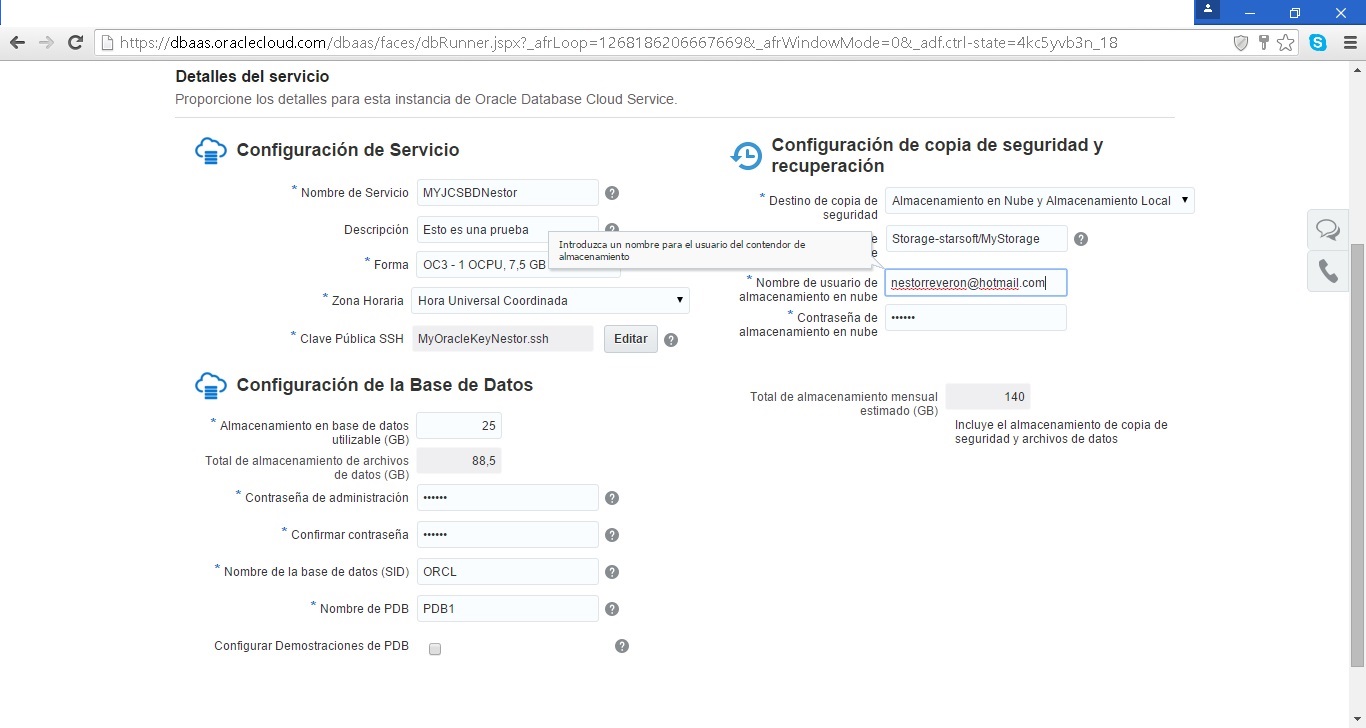Viewport: 1366px width, 728px height.
Task: Open the Skype extension icon
Action: tap(1318, 43)
